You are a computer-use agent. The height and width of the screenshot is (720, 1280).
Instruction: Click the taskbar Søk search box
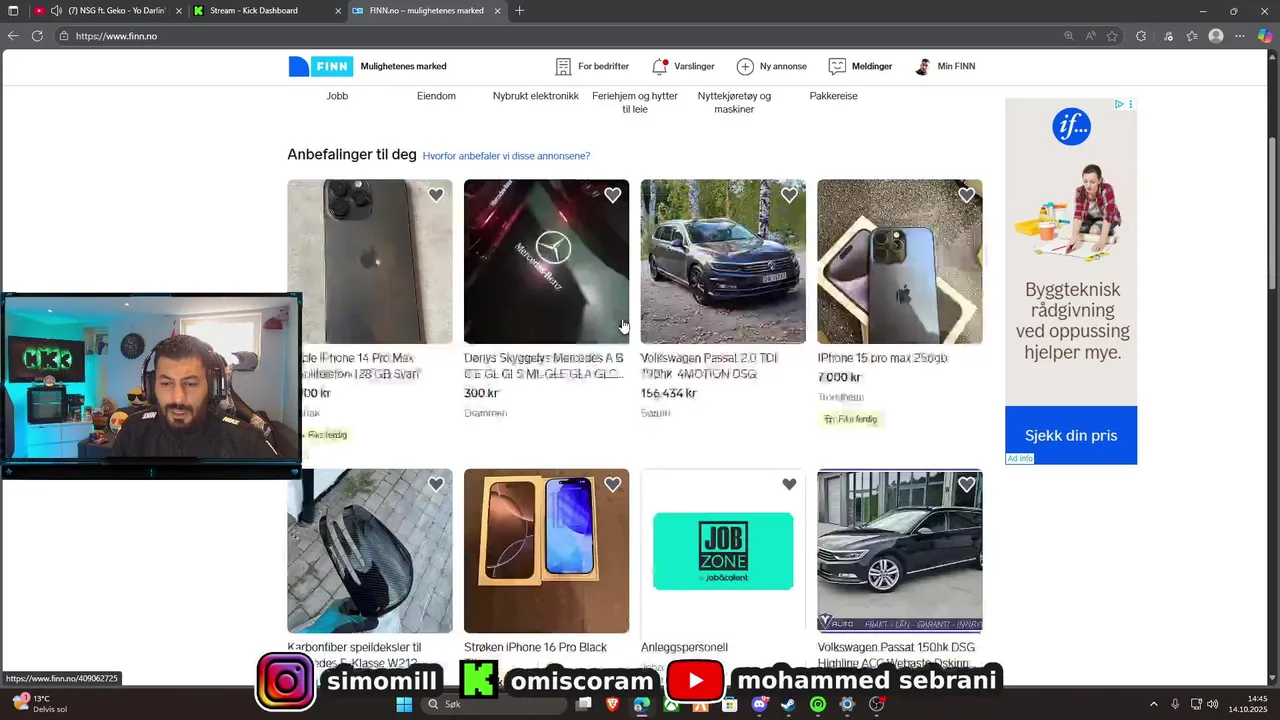[494, 704]
